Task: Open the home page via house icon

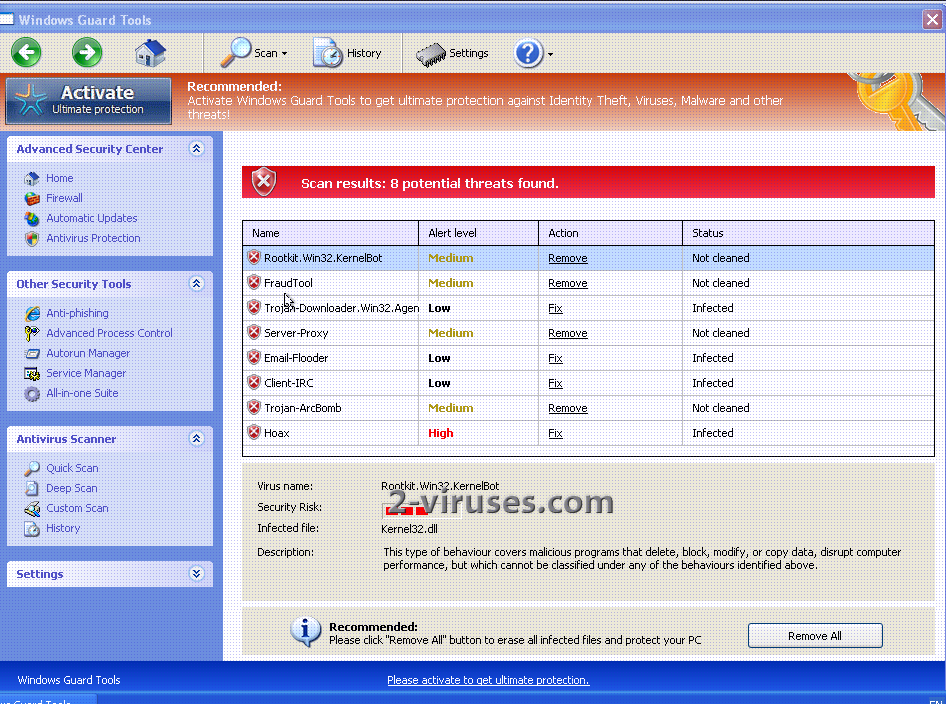Action: coord(150,52)
